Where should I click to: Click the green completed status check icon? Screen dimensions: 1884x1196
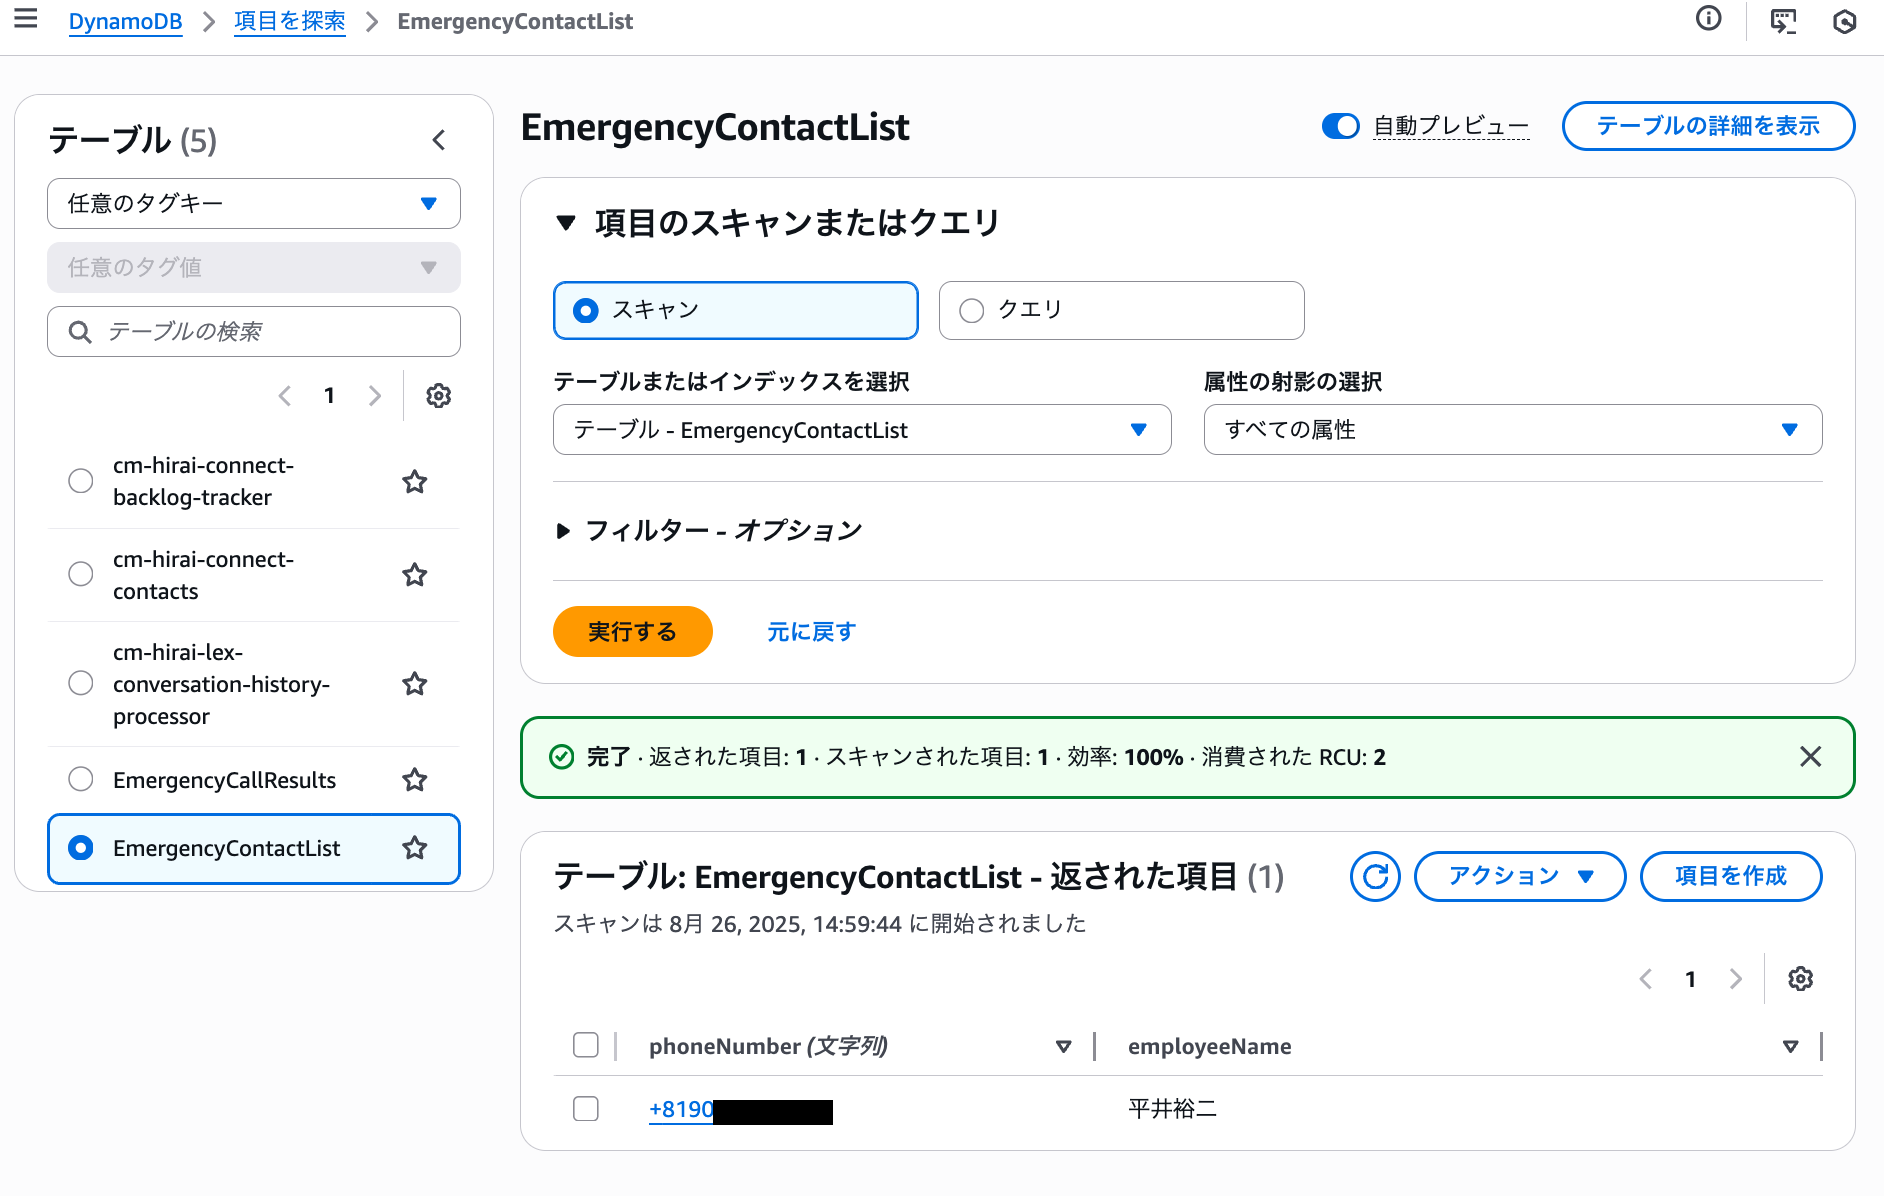click(562, 757)
